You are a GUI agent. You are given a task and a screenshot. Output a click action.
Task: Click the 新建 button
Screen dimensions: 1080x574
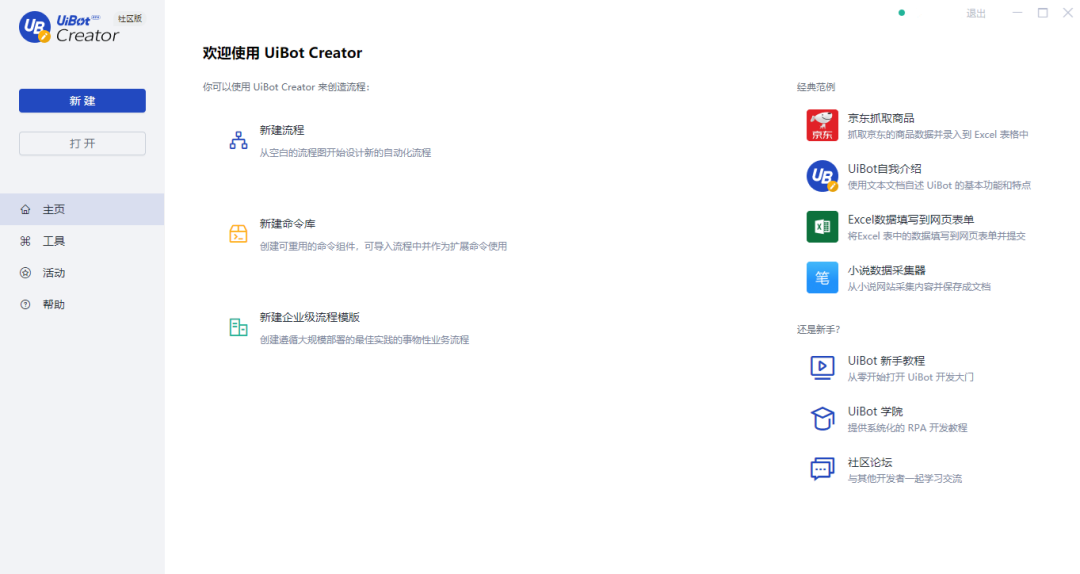coord(82,101)
